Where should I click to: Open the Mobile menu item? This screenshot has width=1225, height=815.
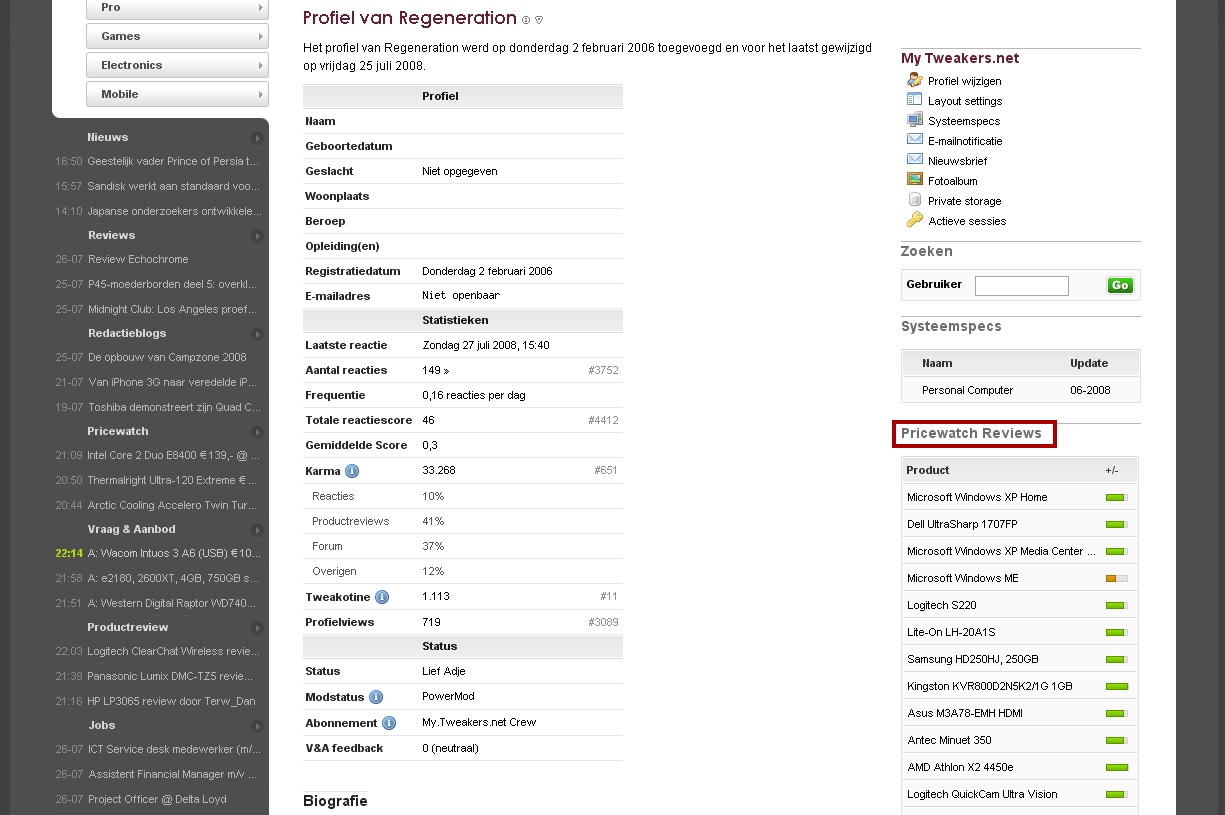tap(177, 94)
